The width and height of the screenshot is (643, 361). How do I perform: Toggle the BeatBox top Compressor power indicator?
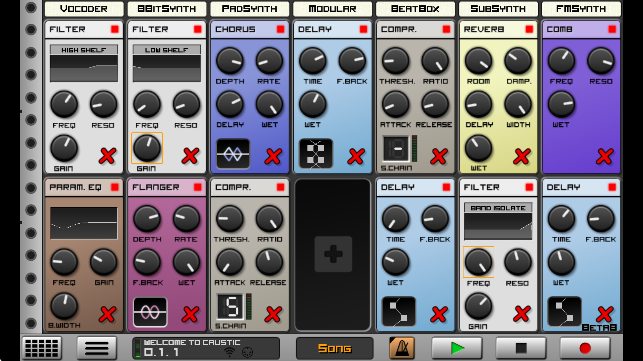446,29
